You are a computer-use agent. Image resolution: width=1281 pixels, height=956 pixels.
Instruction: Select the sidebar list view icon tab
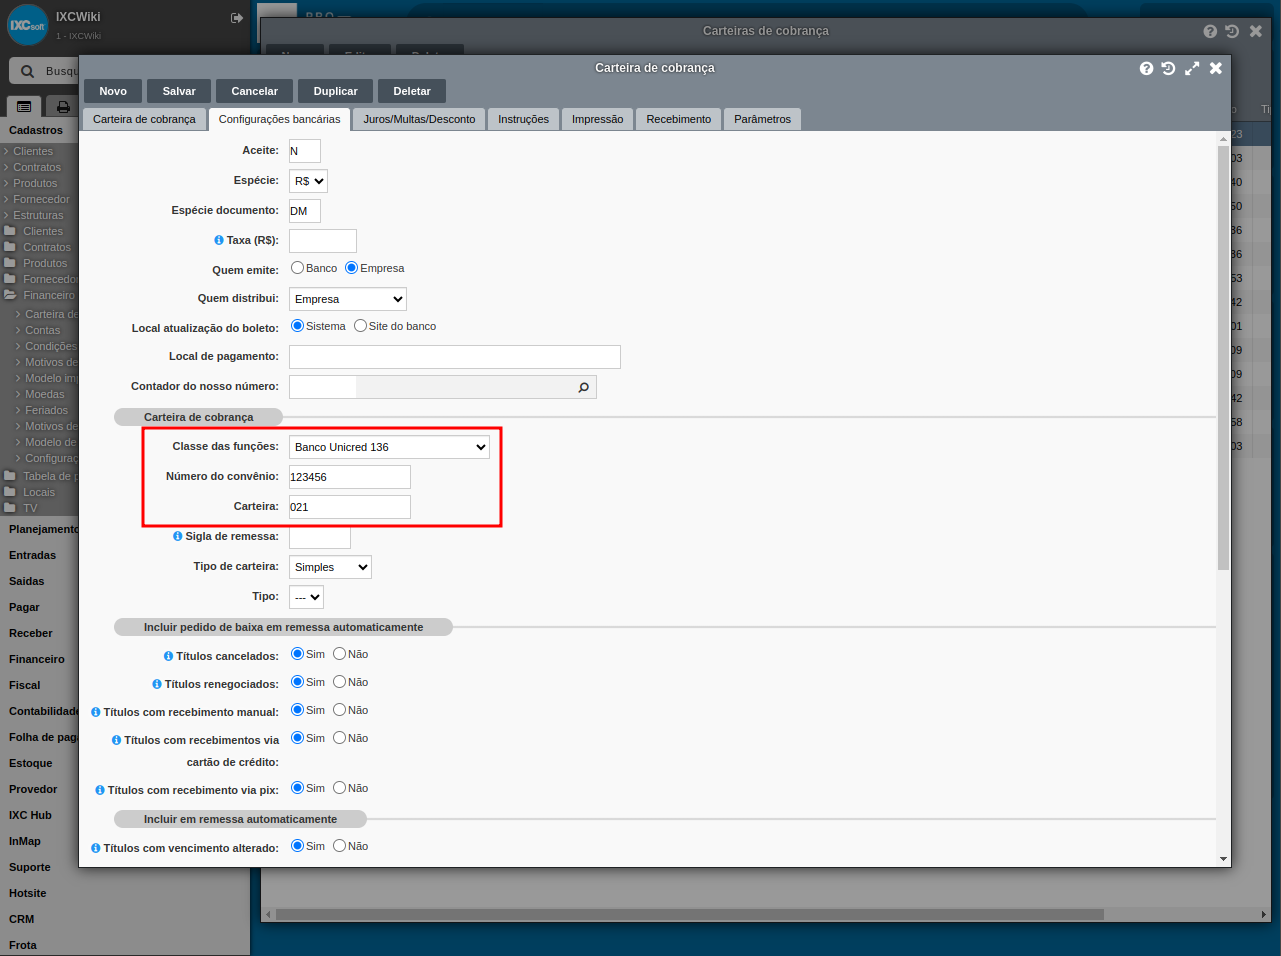(24, 106)
